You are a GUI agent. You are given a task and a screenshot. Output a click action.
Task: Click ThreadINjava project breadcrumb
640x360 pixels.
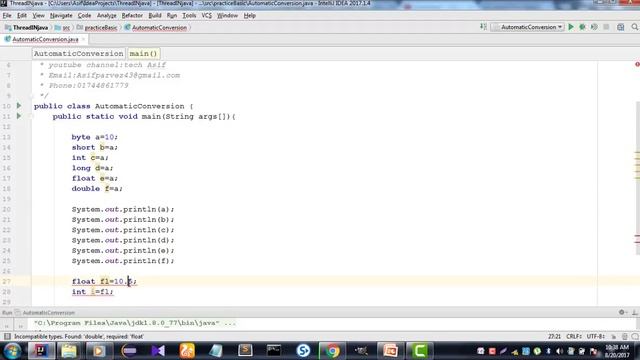click(27, 27)
